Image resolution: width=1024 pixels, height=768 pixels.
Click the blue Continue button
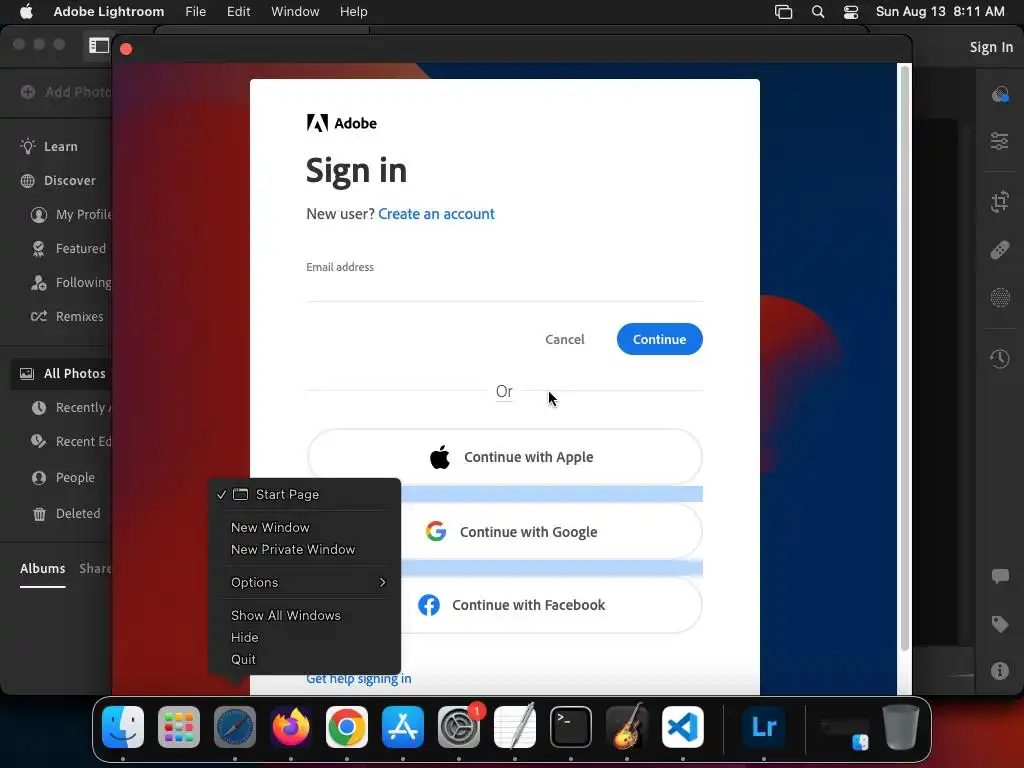coord(660,339)
